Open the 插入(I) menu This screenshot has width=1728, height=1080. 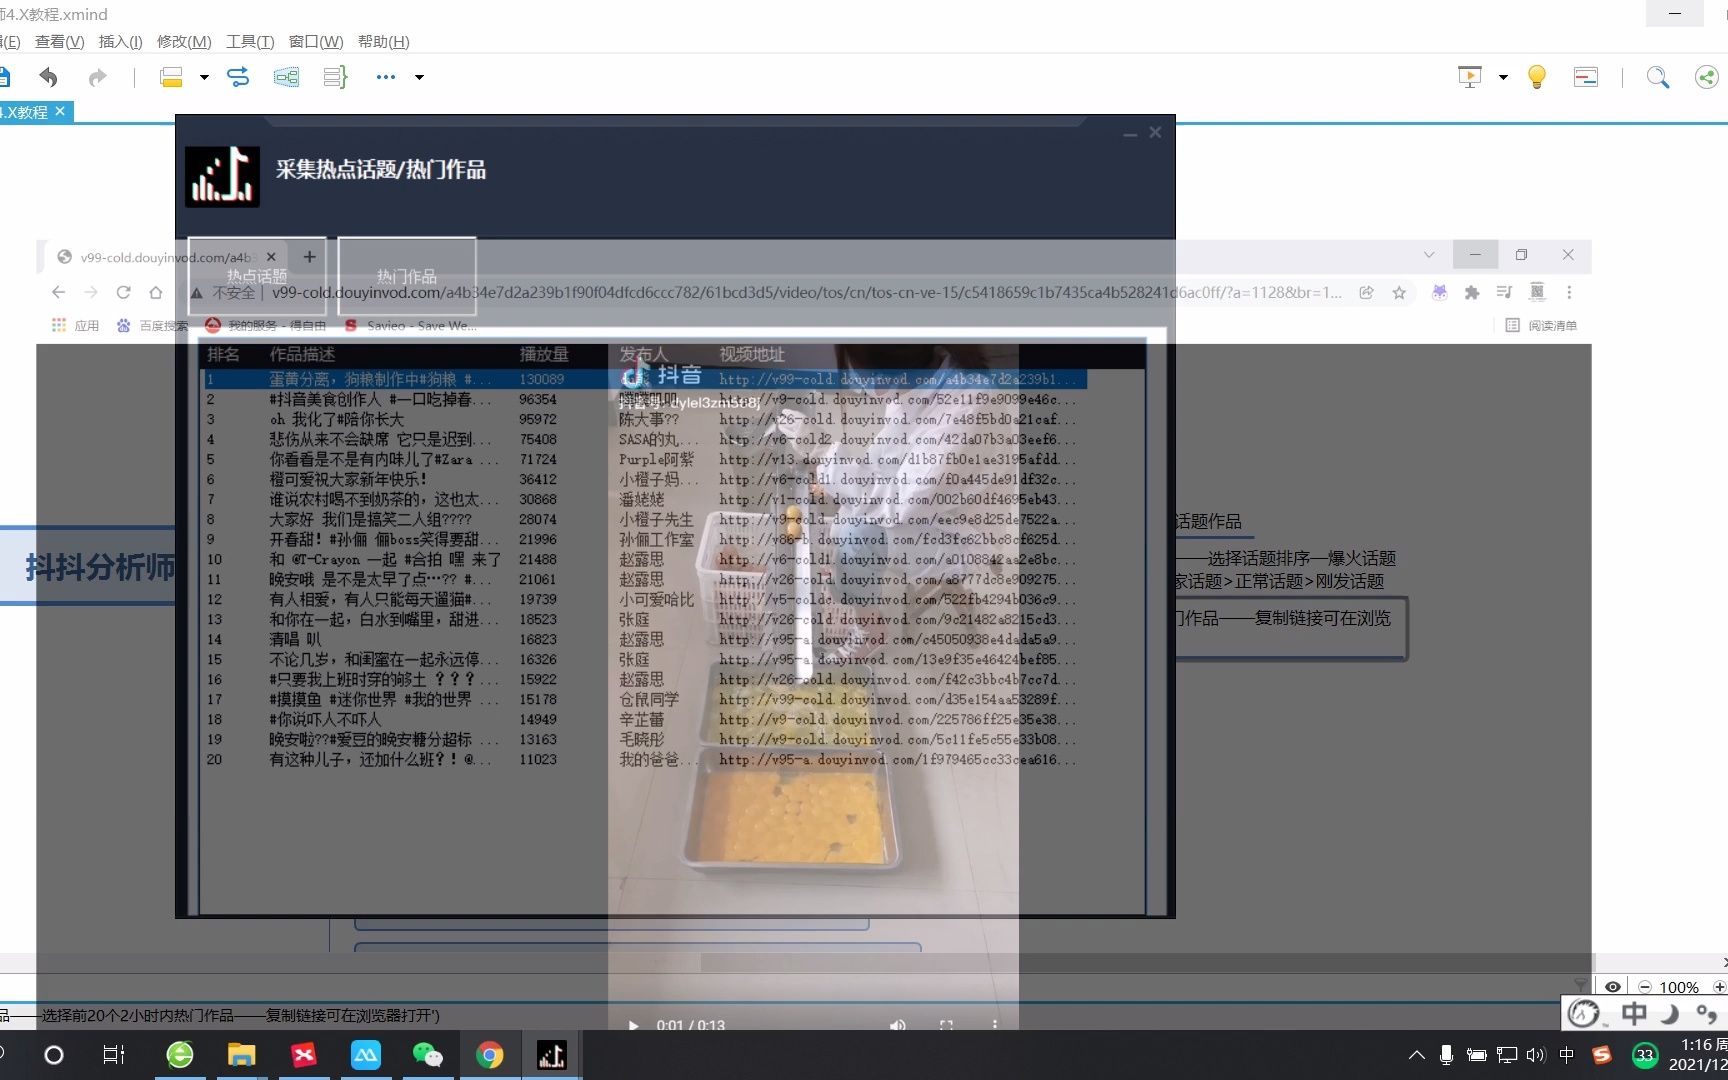click(121, 41)
